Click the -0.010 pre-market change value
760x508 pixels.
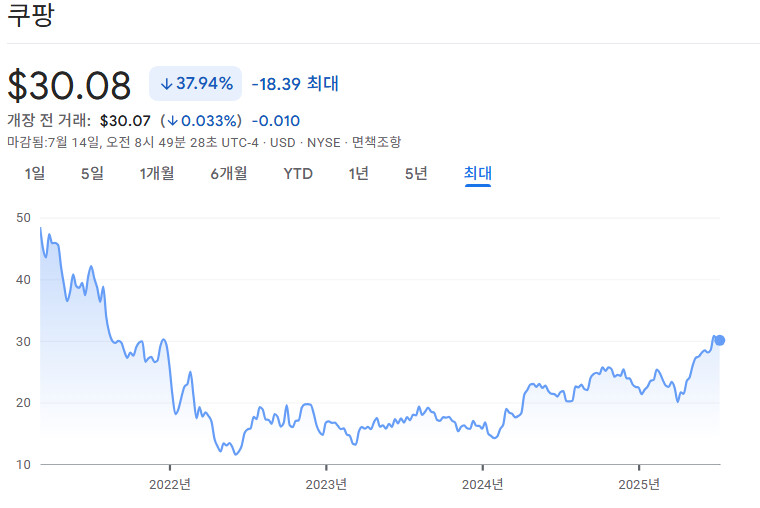pyautogui.click(x=276, y=121)
